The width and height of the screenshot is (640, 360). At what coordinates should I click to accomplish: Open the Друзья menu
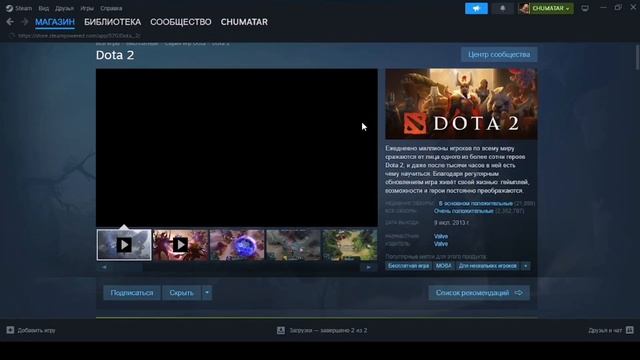(64, 8)
